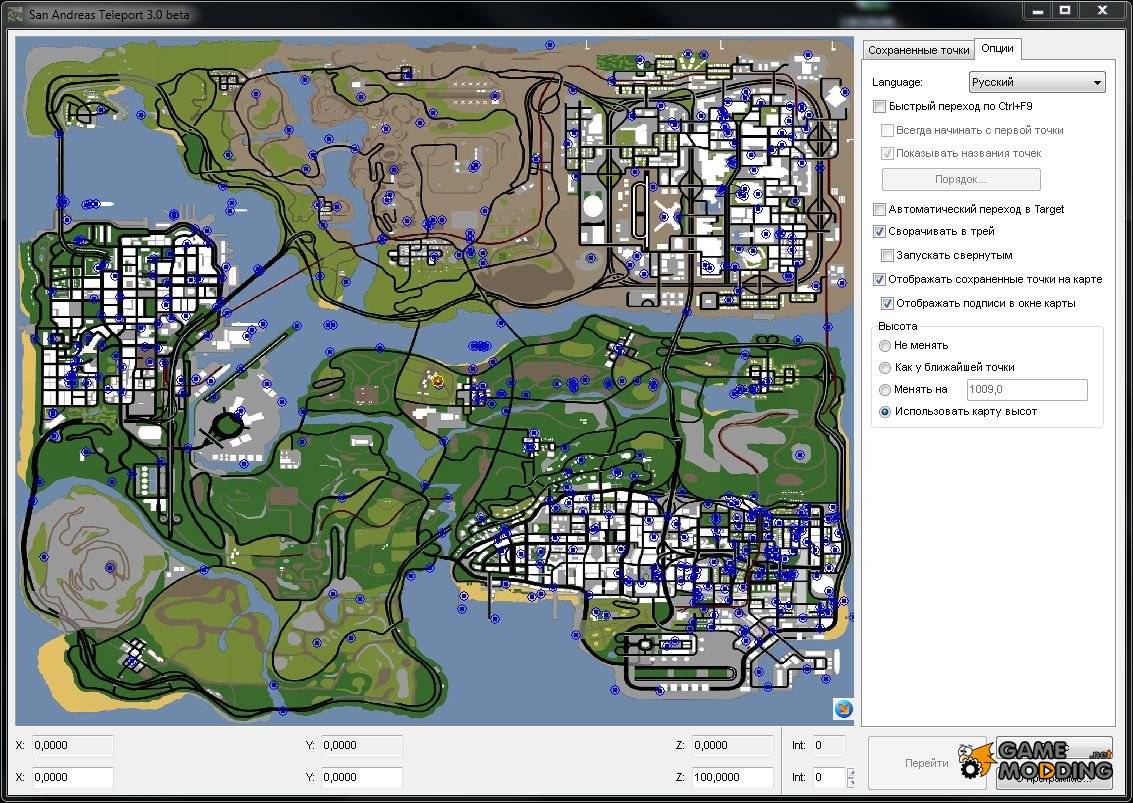The height and width of the screenshot is (803, 1133).
Task: Click the upper Int read-only field
Action: [x=828, y=745]
